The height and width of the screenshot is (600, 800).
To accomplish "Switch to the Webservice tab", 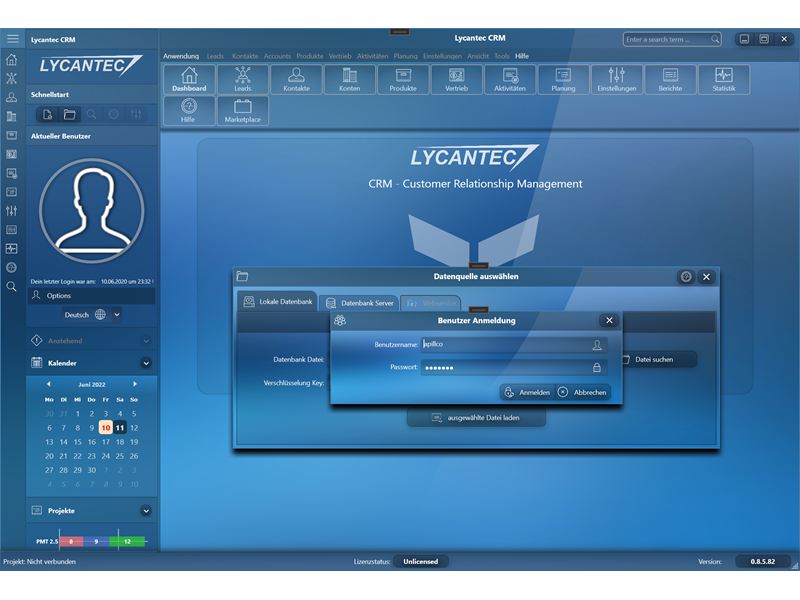I will click(x=431, y=303).
